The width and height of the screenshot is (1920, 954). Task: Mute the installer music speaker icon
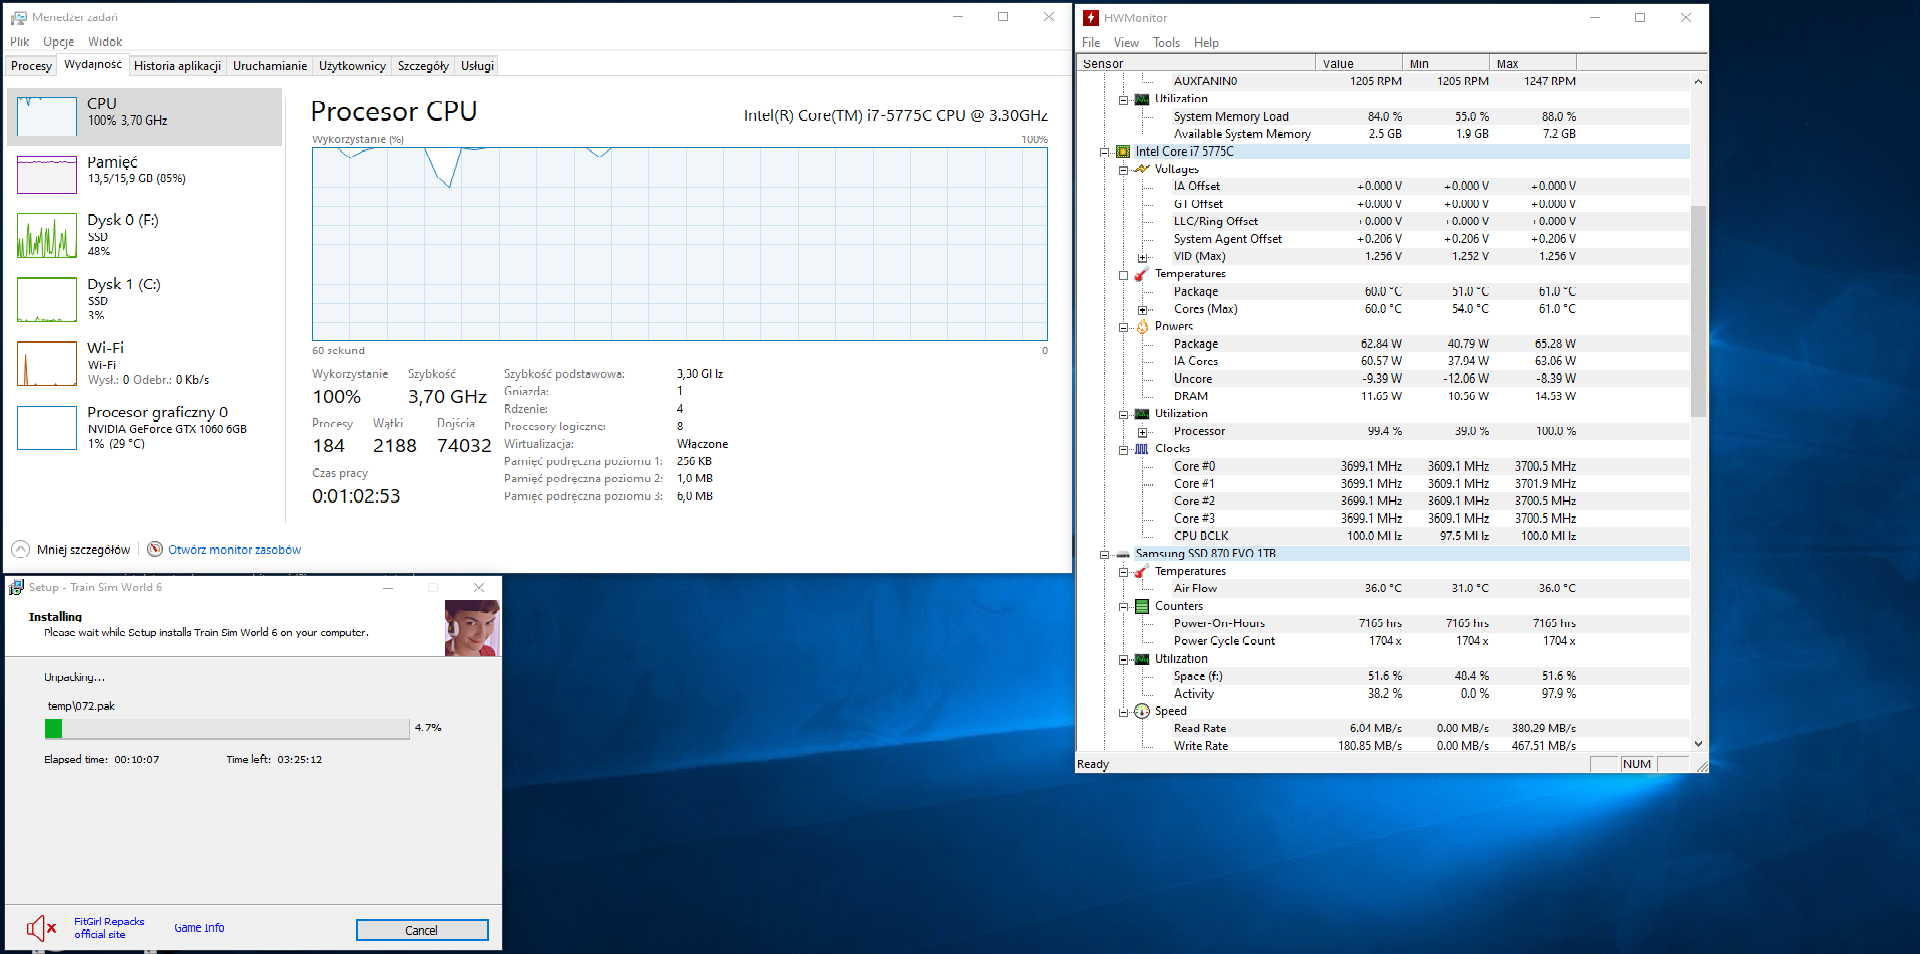coord(40,928)
